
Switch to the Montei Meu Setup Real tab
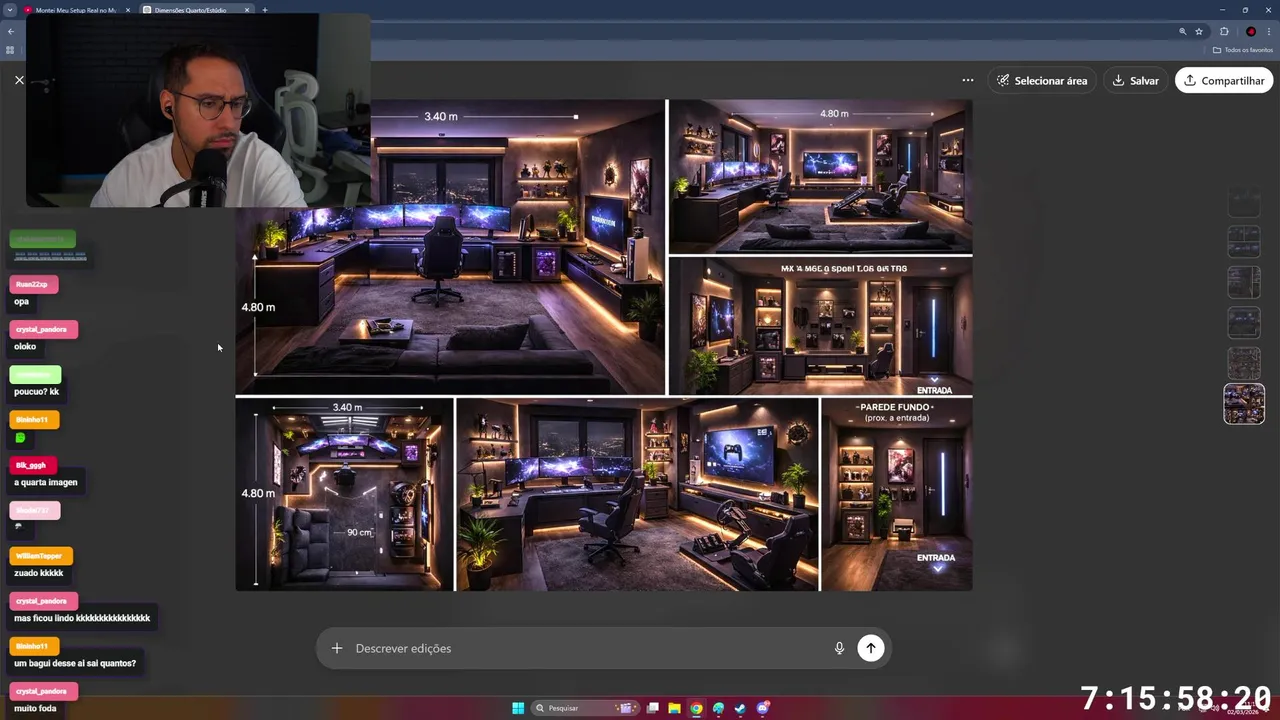[76, 10]
